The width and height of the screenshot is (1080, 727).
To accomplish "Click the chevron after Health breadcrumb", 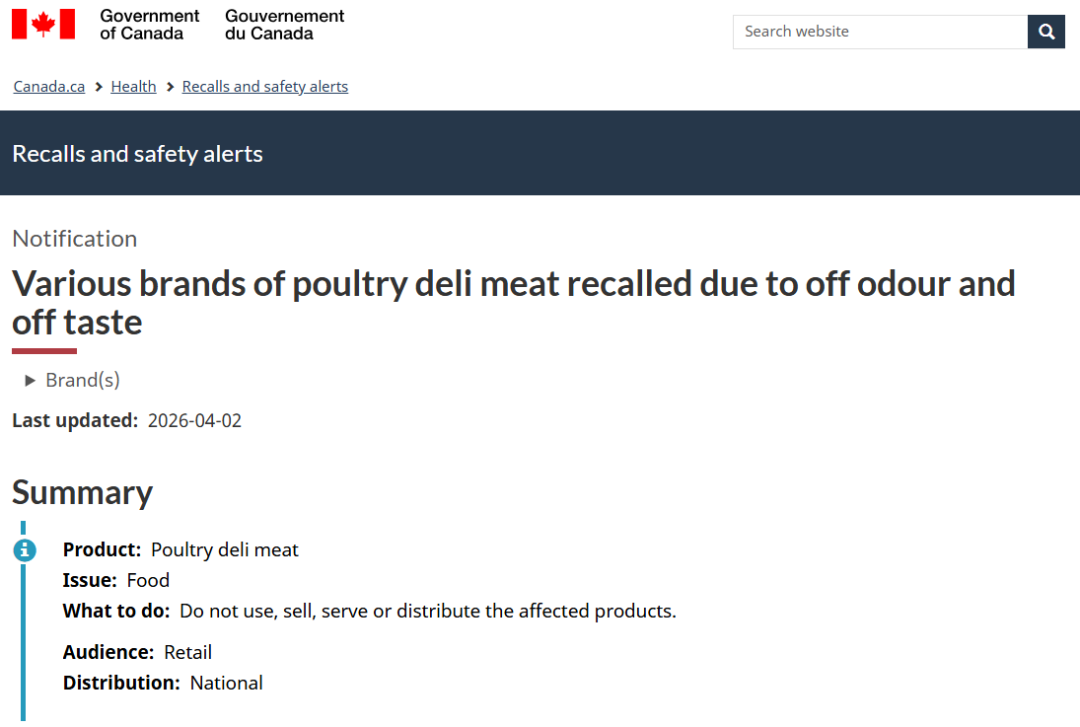I will tap(169, 87).
